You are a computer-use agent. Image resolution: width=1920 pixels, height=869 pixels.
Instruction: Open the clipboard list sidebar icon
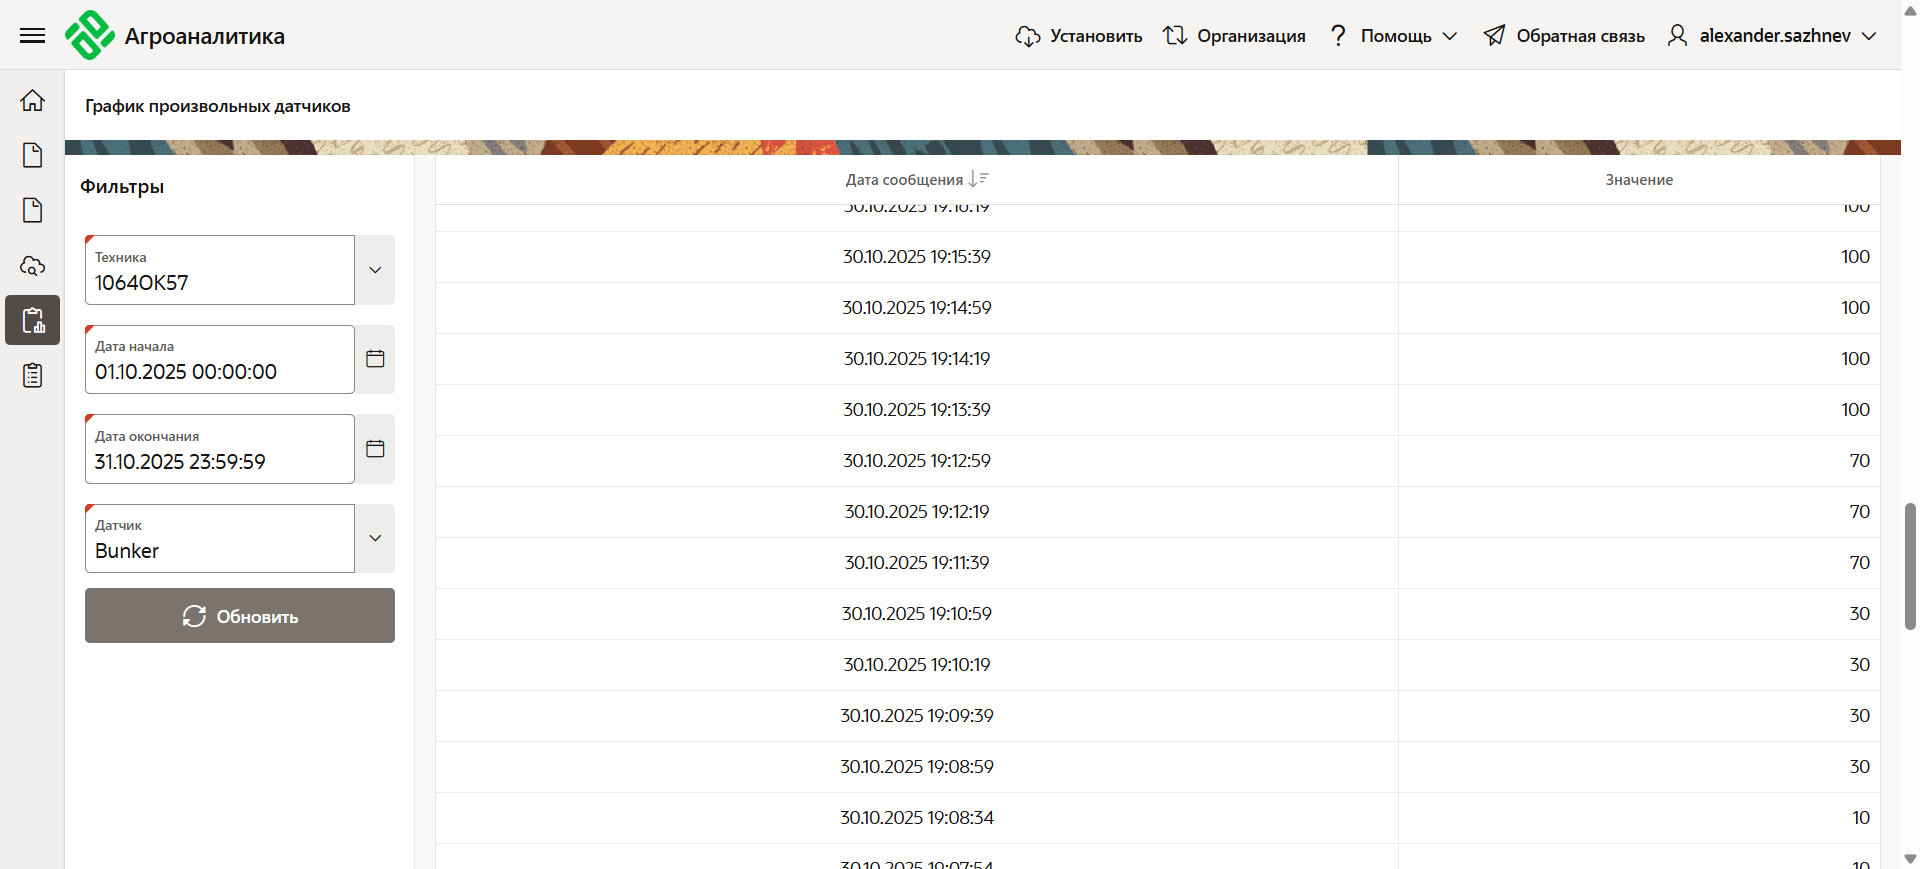tap(32, 375)
